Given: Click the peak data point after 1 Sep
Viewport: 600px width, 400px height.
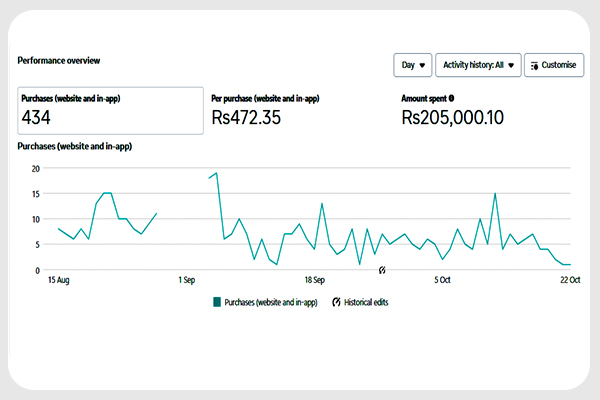Looking at the screenshot, I should 216,173.
